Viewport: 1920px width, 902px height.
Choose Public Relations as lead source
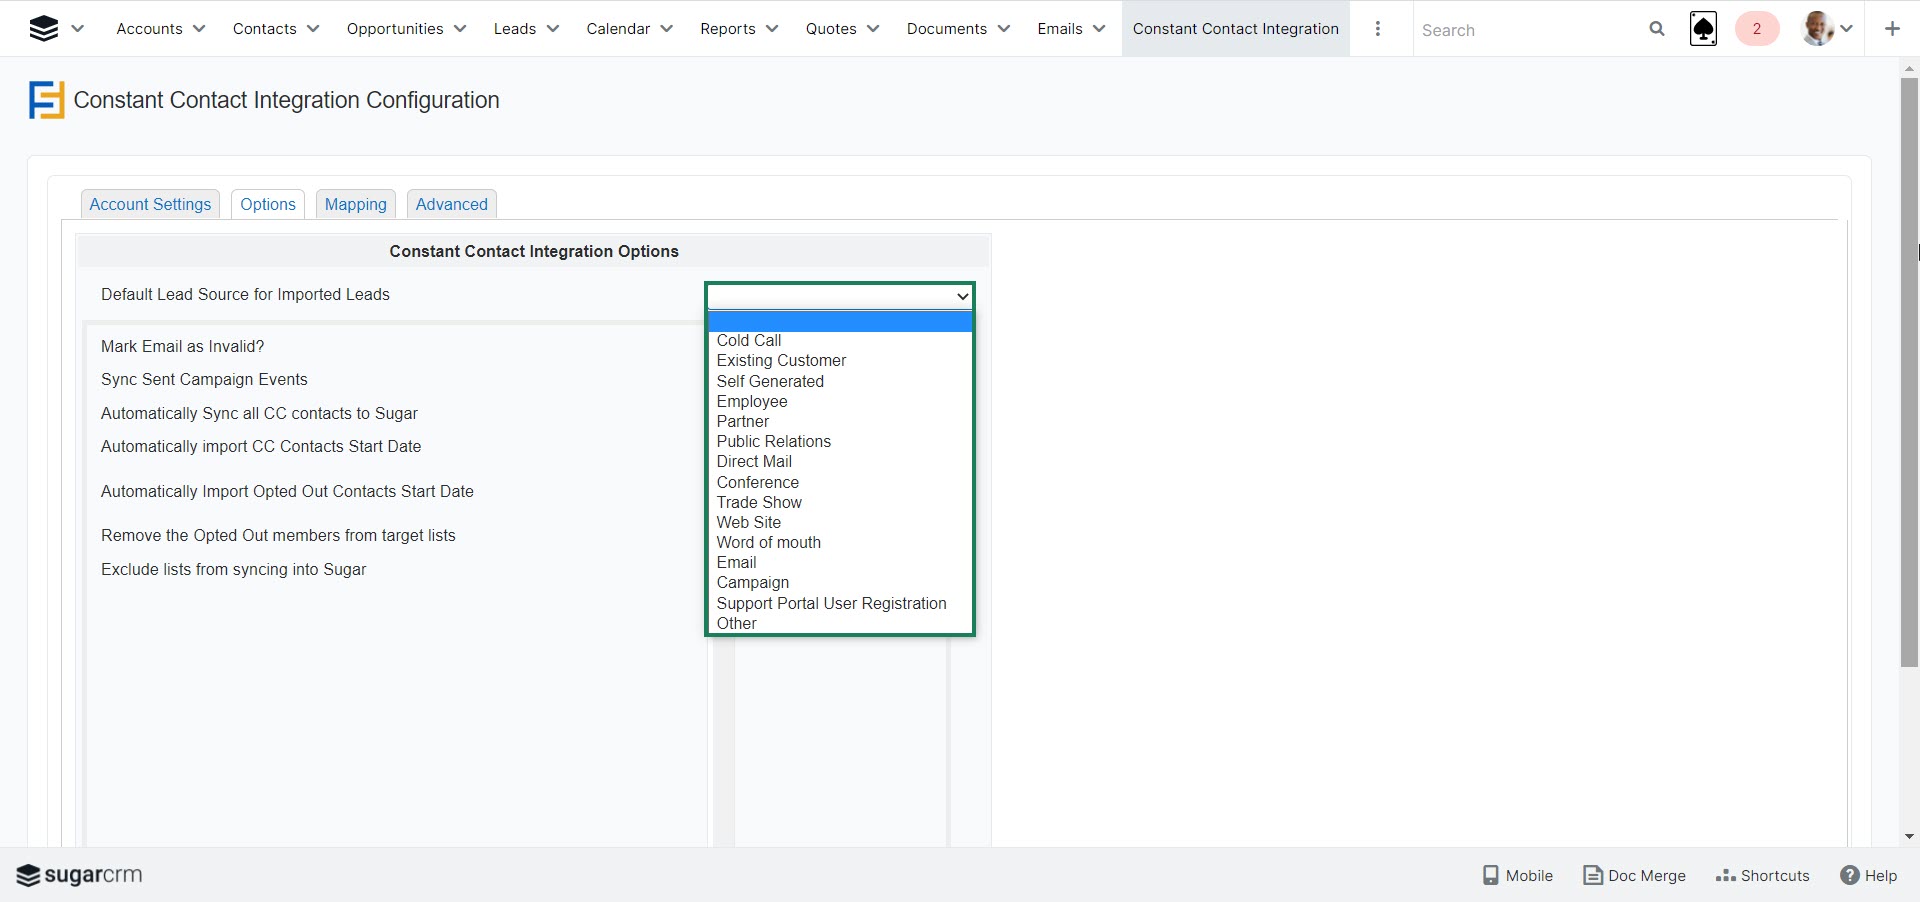pos(840,441)
